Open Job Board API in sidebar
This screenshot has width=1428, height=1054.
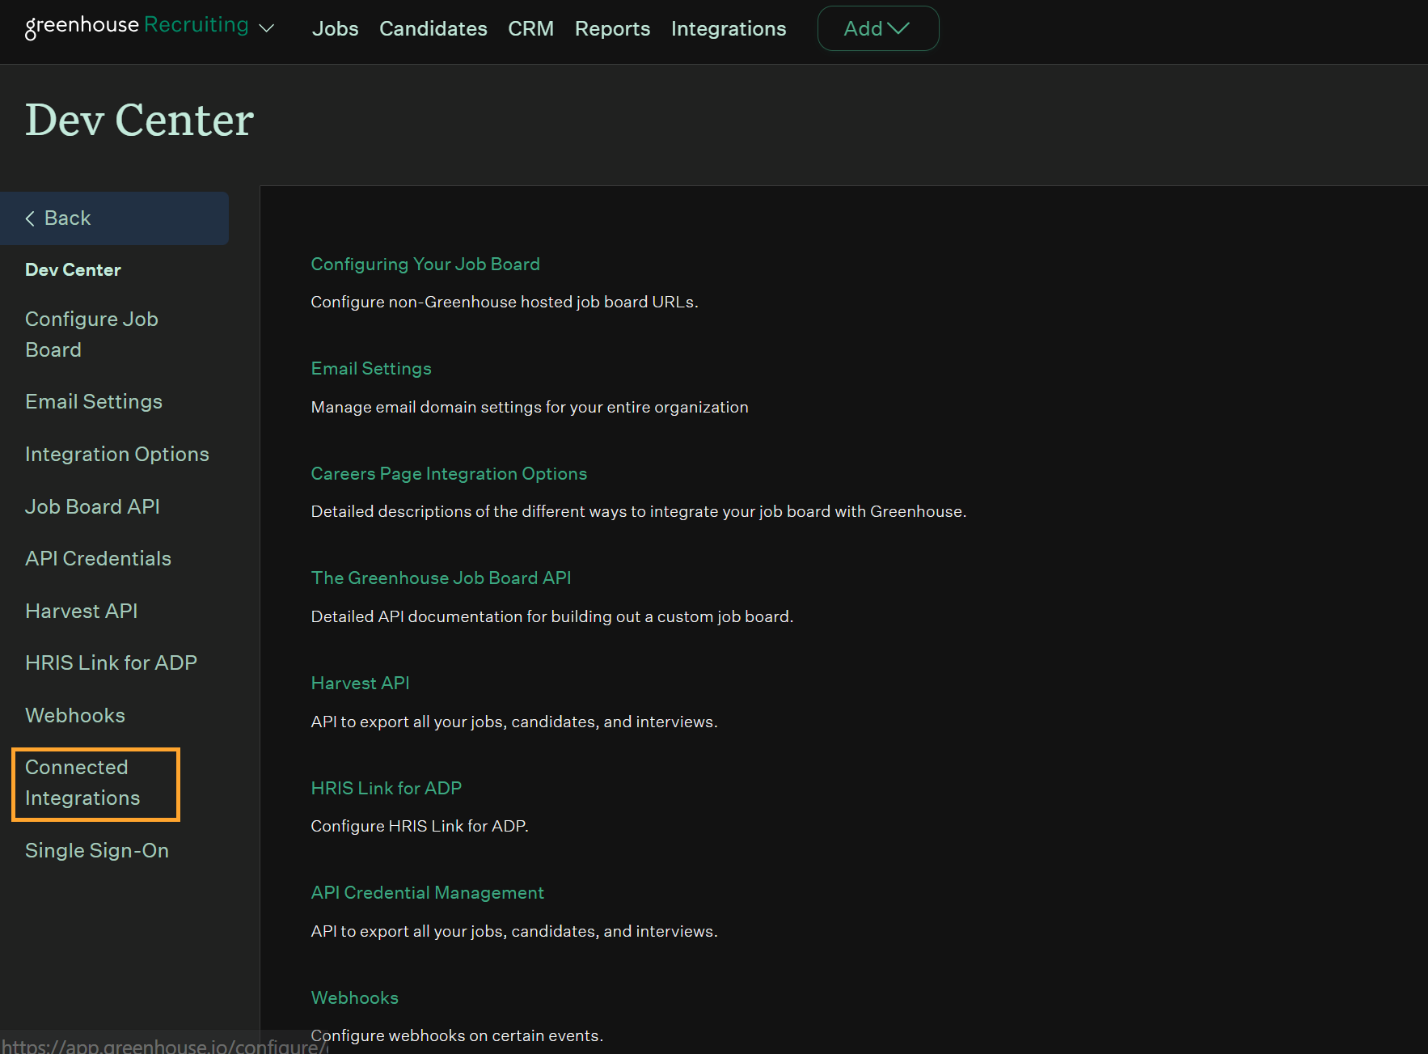pyautogui.click(x=92, y=507)
